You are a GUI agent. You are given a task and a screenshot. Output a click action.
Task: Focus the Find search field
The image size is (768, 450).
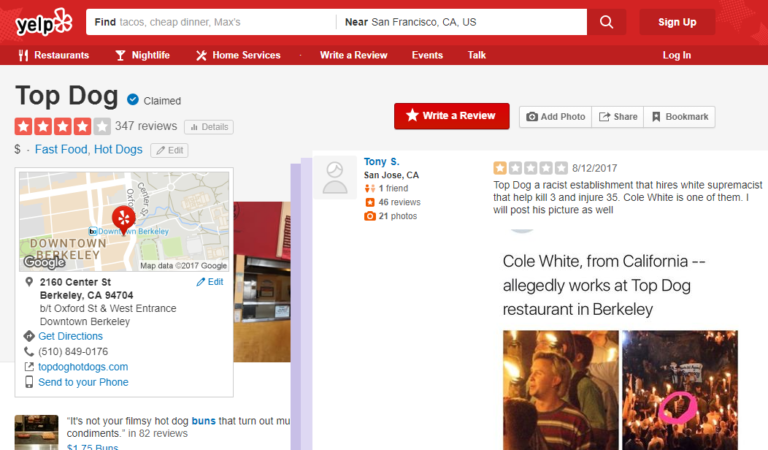pyautogui.click(x=211, y=22)
